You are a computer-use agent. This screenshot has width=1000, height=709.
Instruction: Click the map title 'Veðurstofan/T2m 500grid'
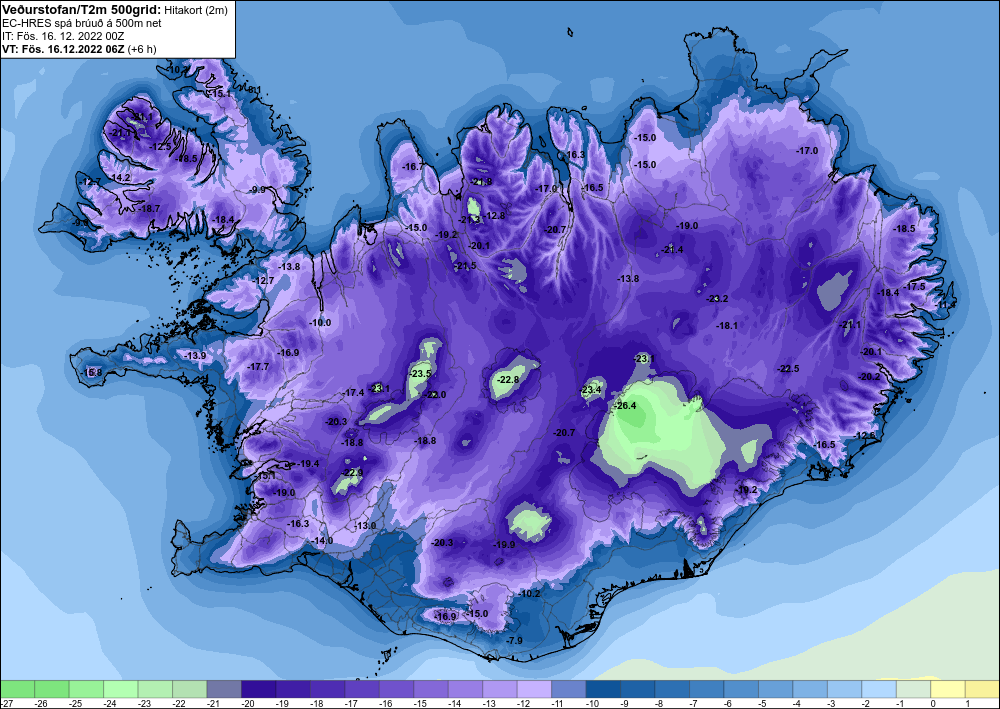click(81, 10)
